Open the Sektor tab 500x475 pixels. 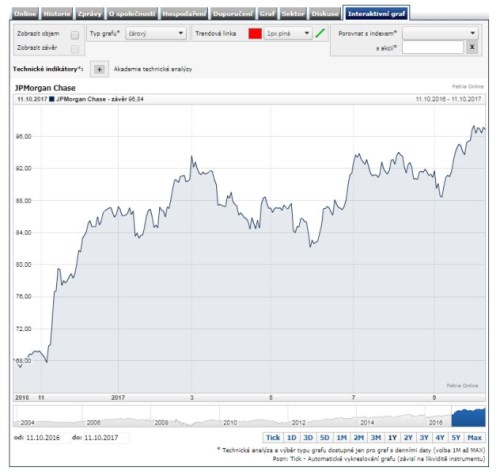tap(293, 14)
